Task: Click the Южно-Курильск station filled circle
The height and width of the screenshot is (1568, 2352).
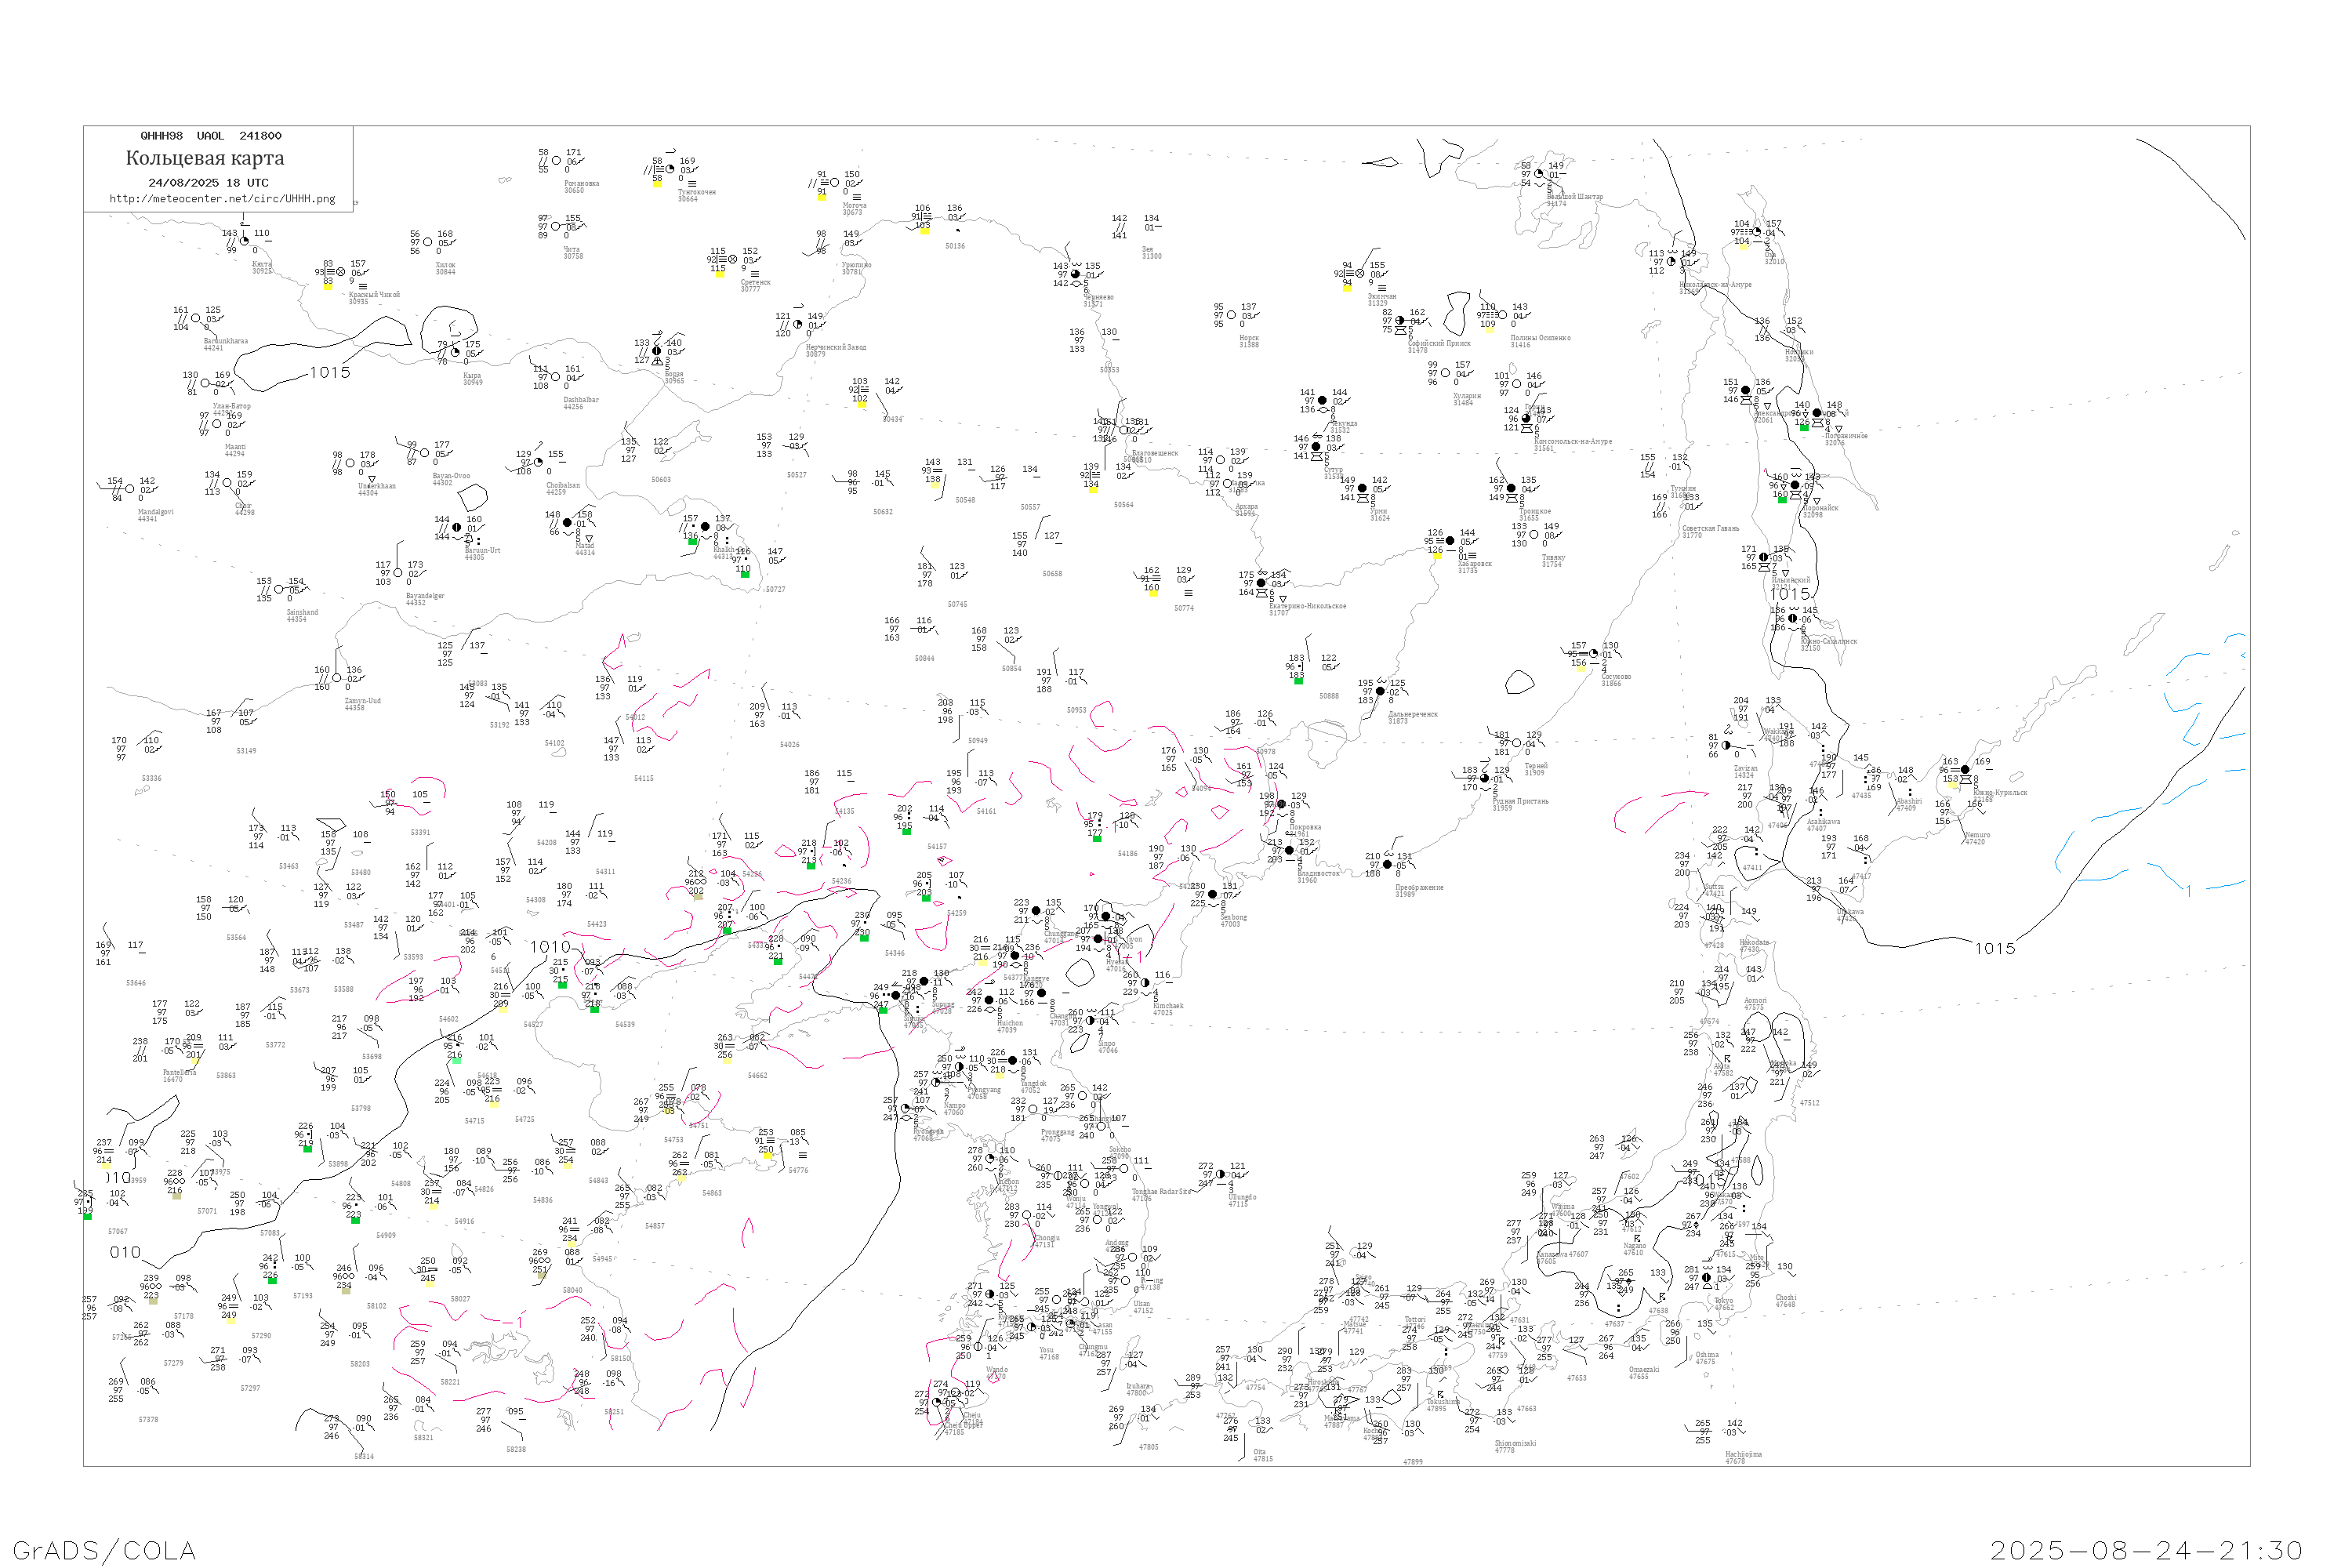Action: coord(1965,770)
